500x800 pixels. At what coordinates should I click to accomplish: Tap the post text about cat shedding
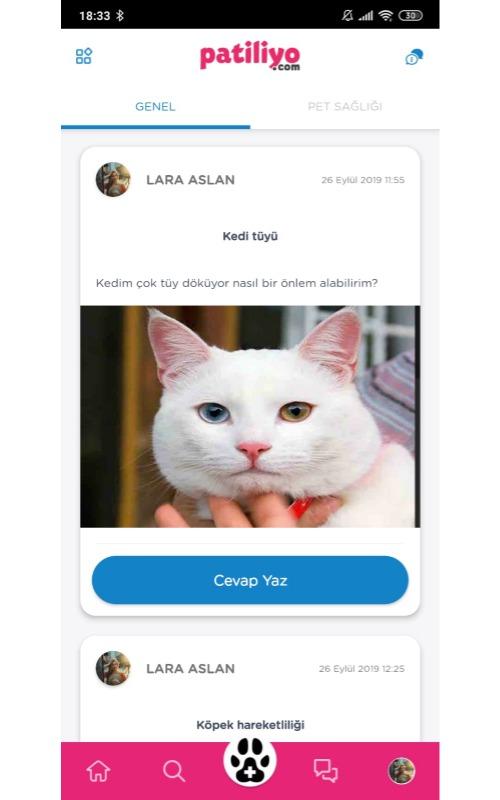237,283
